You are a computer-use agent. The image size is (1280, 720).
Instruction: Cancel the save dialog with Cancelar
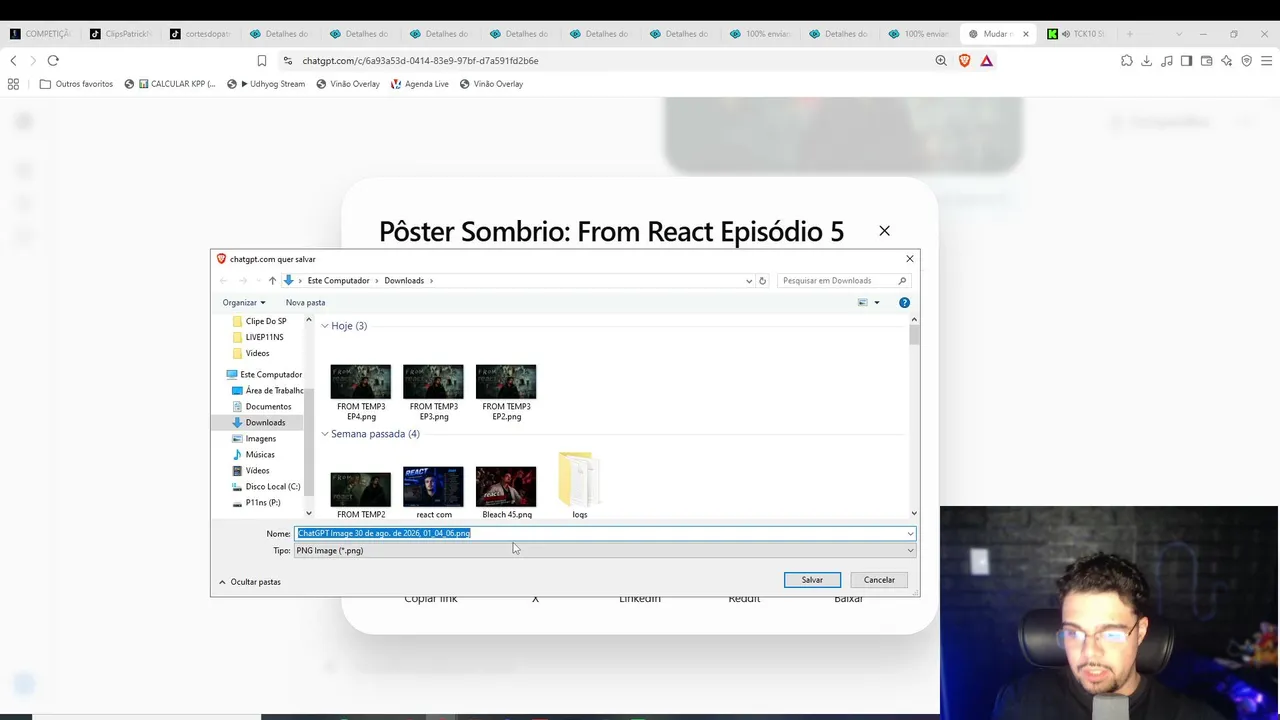click(x=879, y=580)
